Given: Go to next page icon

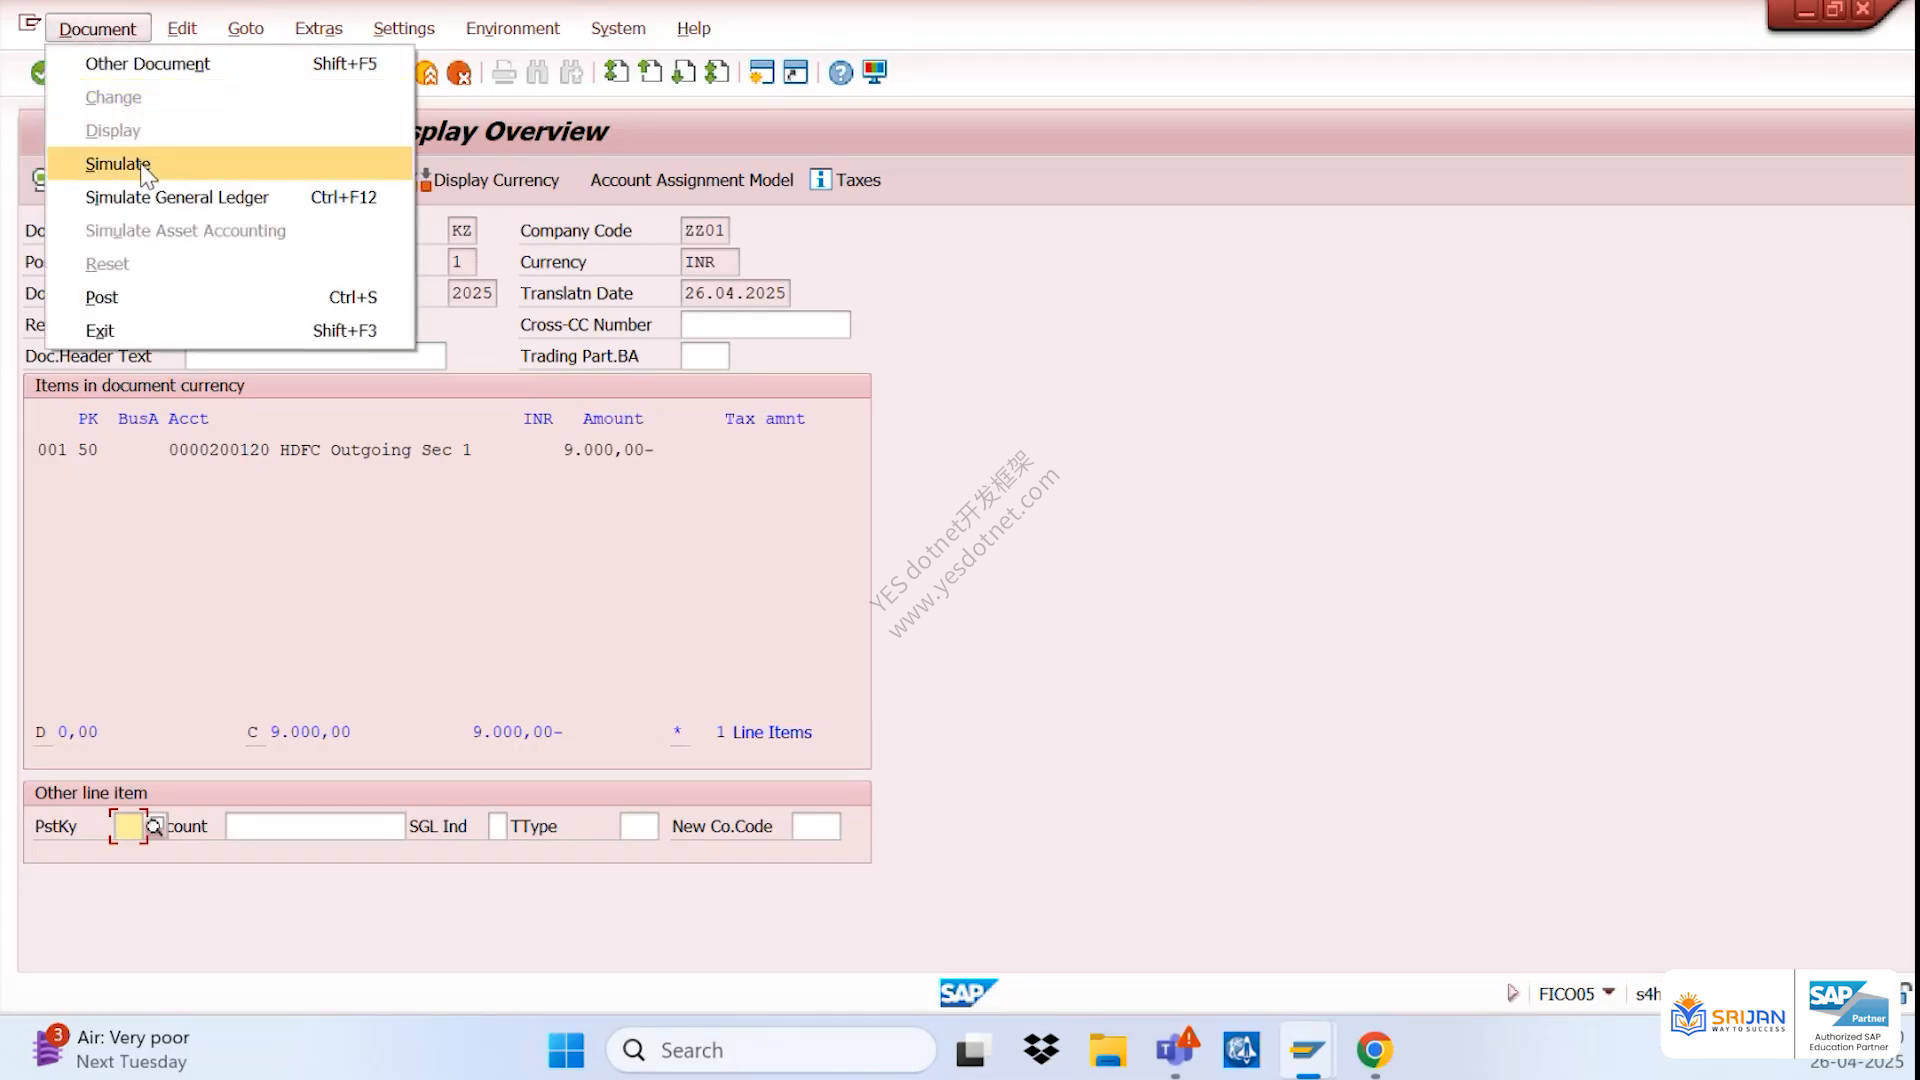Looking at the screenshot, I should click(x=684, y=72).
